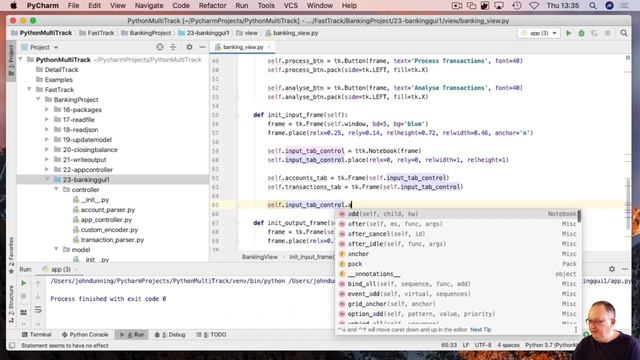The height and width of the screenshot is (360, 640).
Task: Open the Structure sidebar tool button
Action: [x=11, y=304]
